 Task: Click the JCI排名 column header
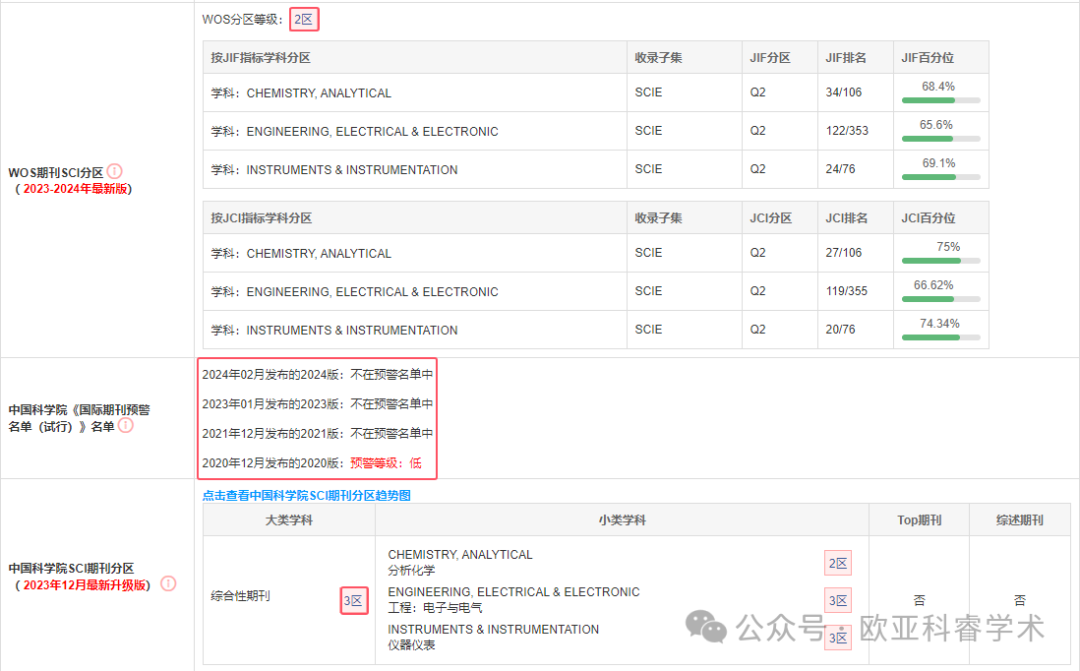click(855, 218)
